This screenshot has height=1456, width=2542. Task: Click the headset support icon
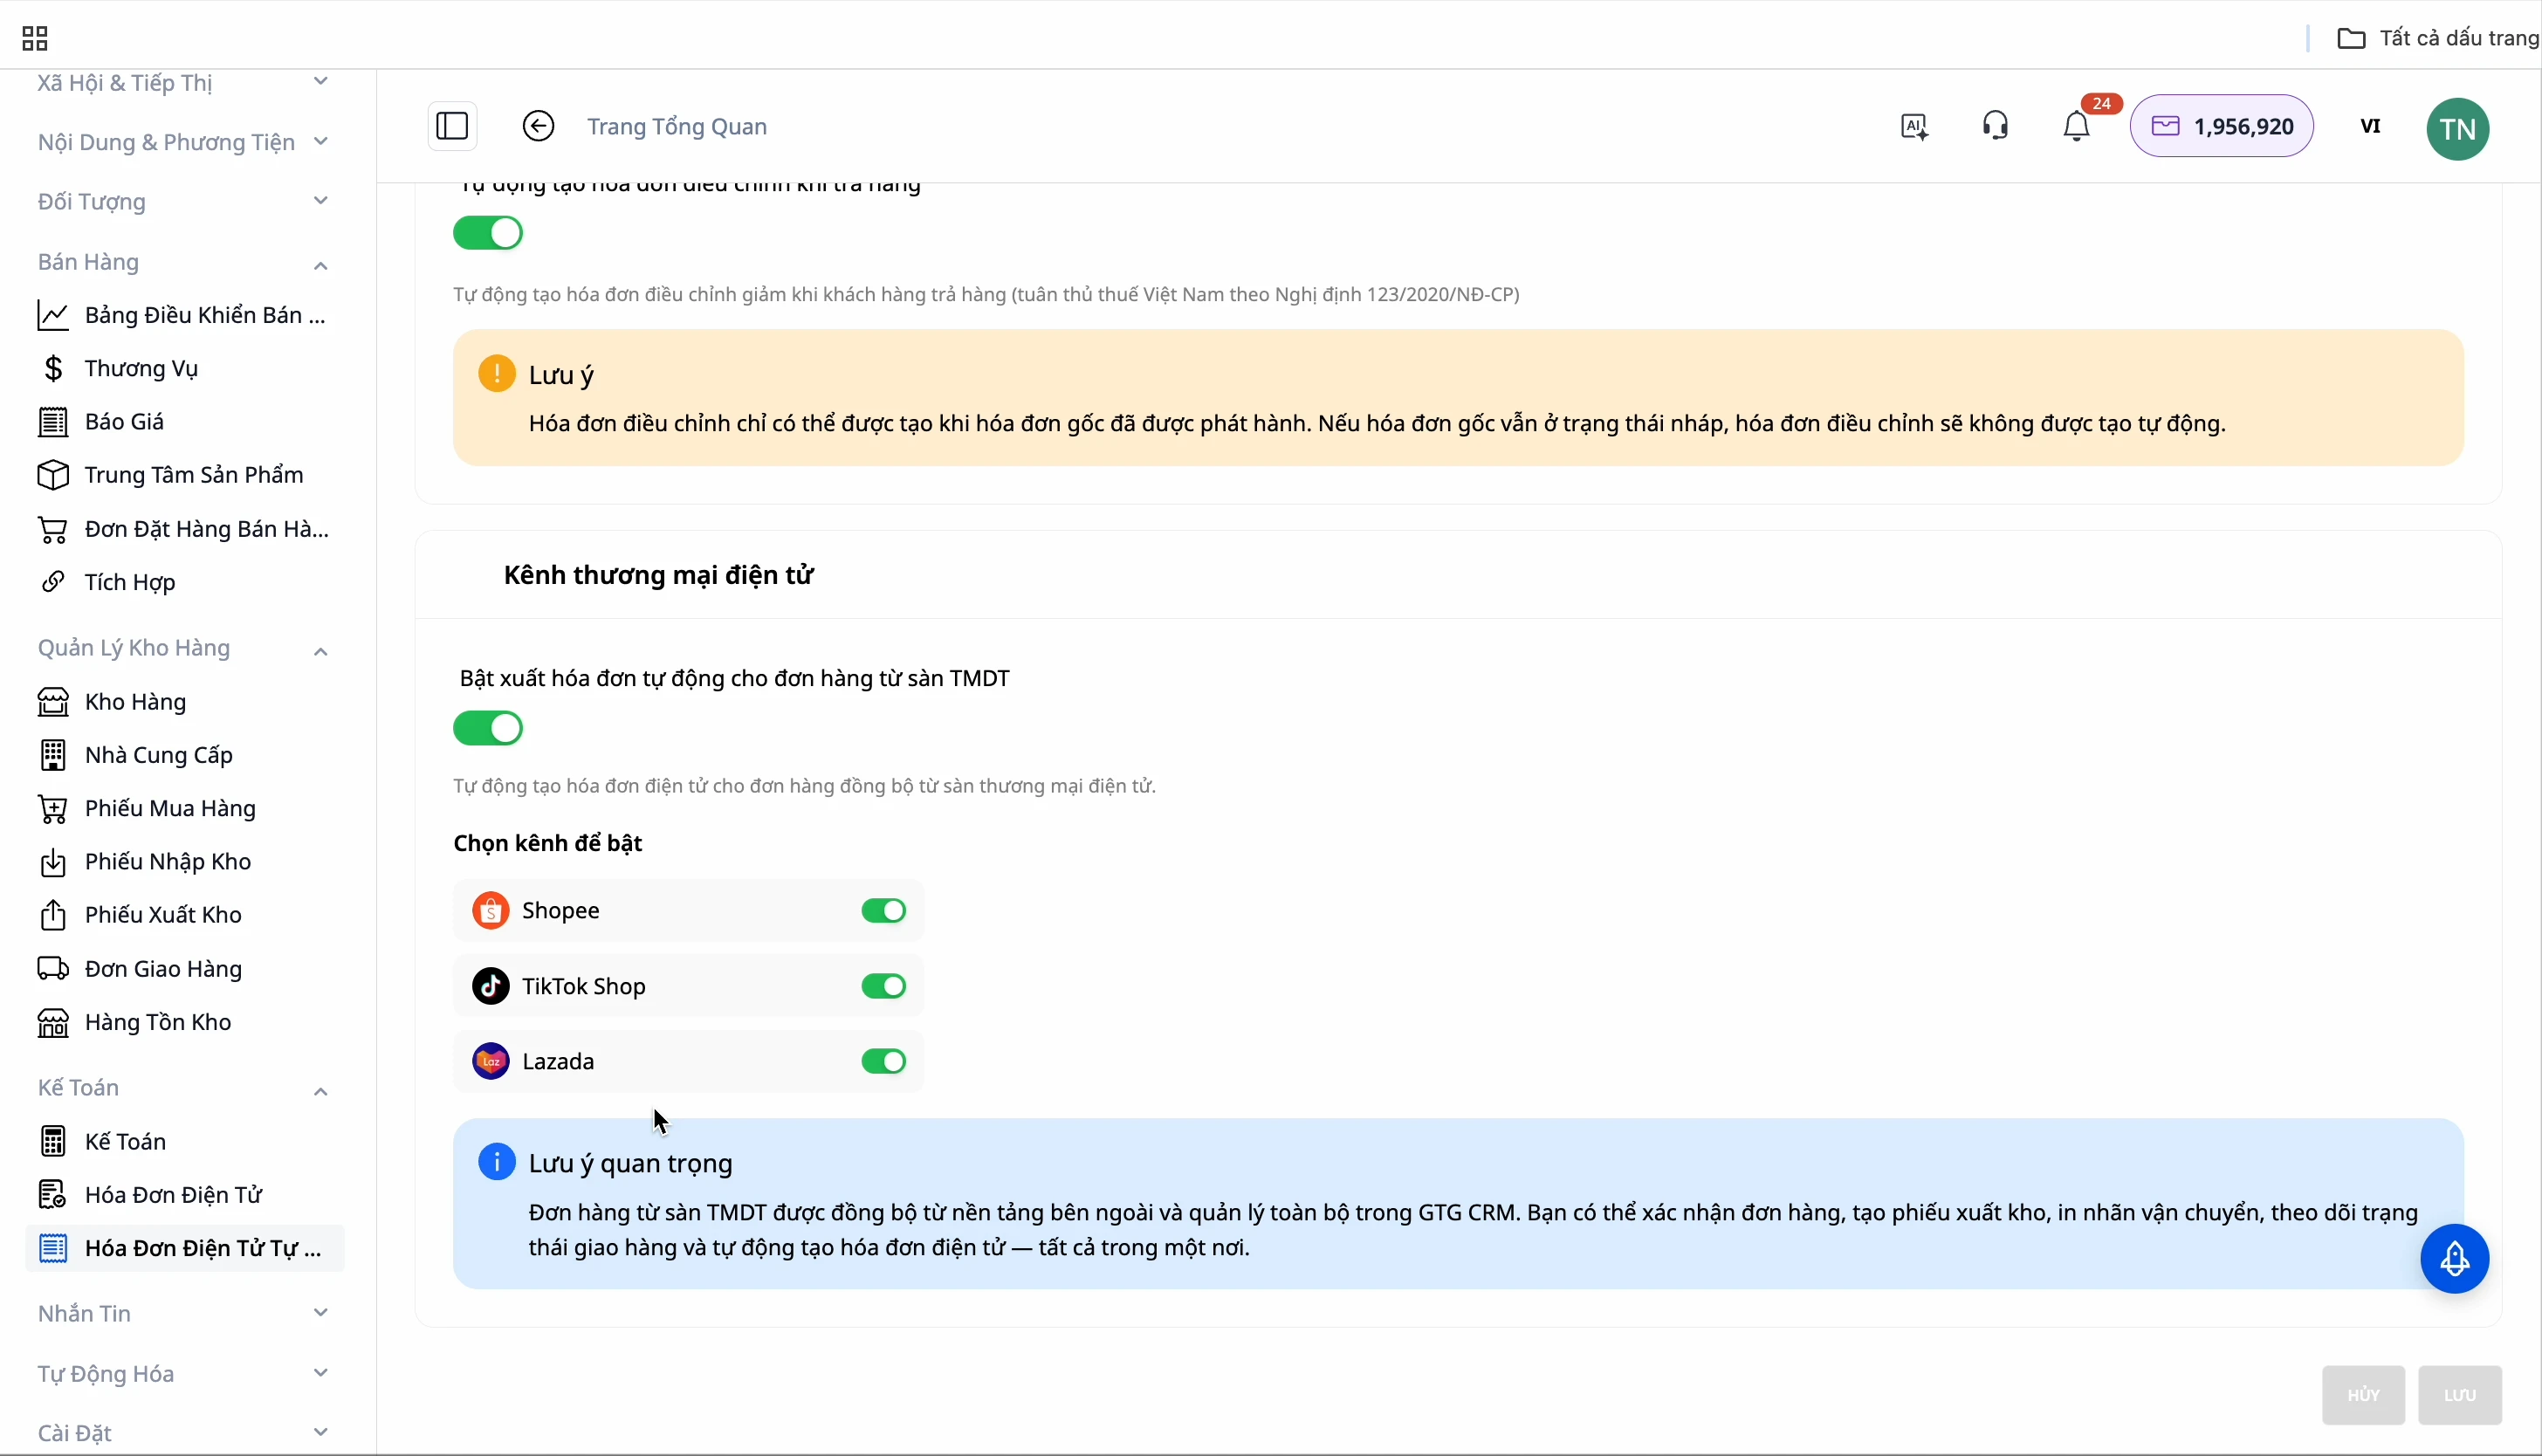(x=1995, y=126)
